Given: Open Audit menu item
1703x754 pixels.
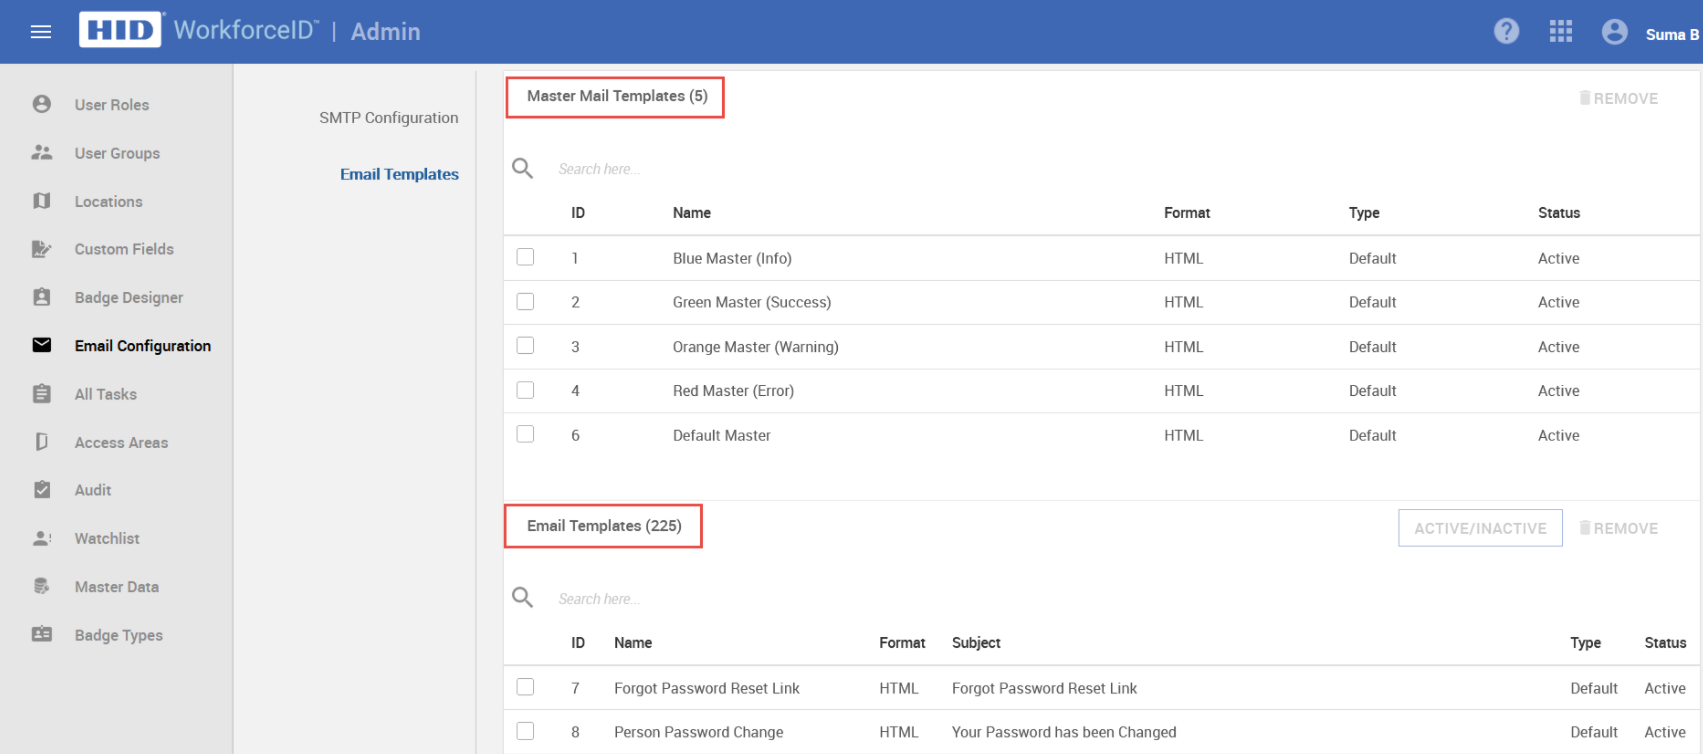Looking at the screenshot, I should click(x=93, y=490).
